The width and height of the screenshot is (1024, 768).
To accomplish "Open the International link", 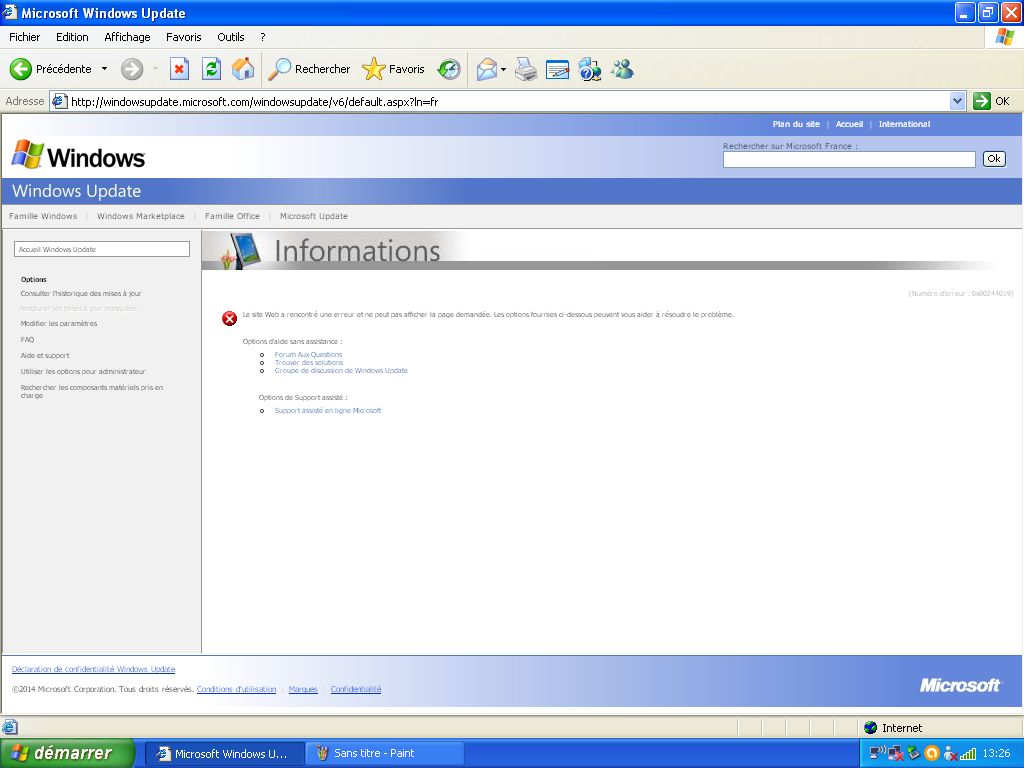I will coord(904,124).
